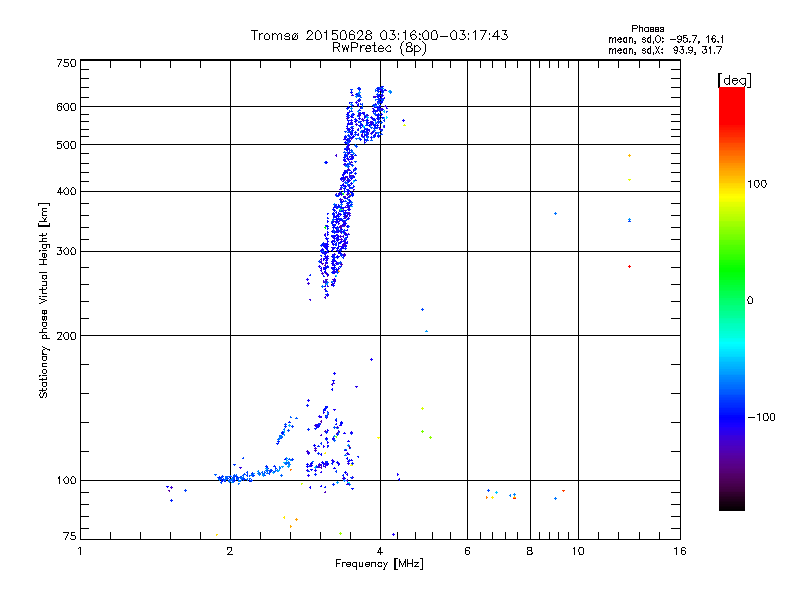Click the colorbar label '0'
Screen dimensions: 800x600
coord(749,301)
